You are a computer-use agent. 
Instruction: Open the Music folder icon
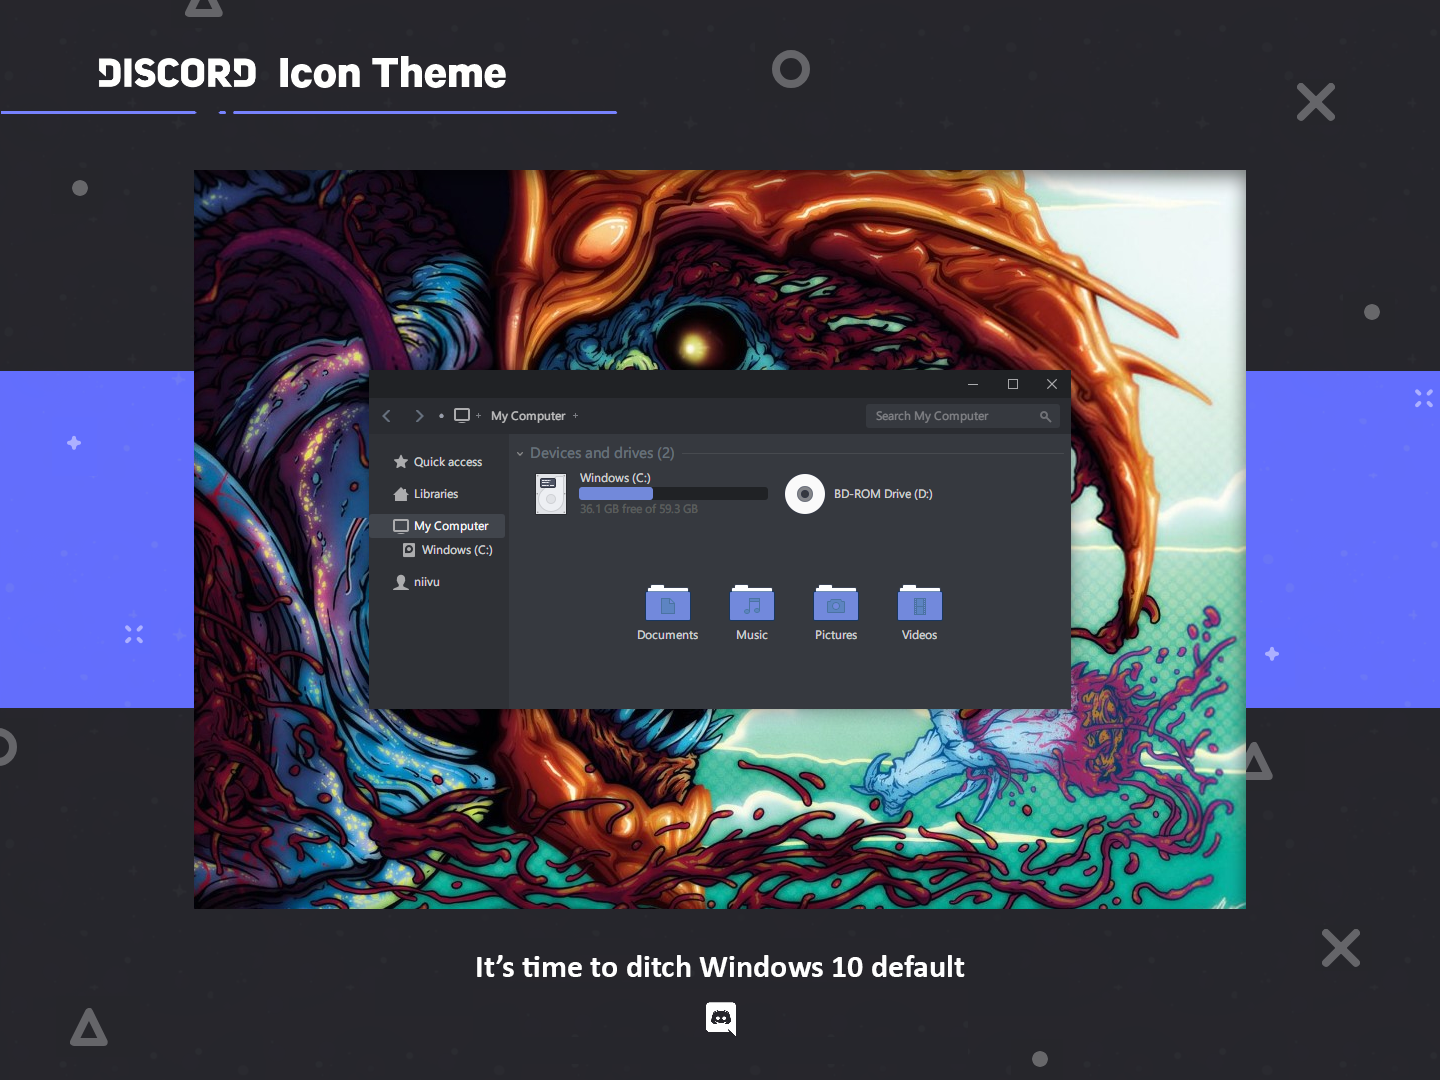point(752,603)
